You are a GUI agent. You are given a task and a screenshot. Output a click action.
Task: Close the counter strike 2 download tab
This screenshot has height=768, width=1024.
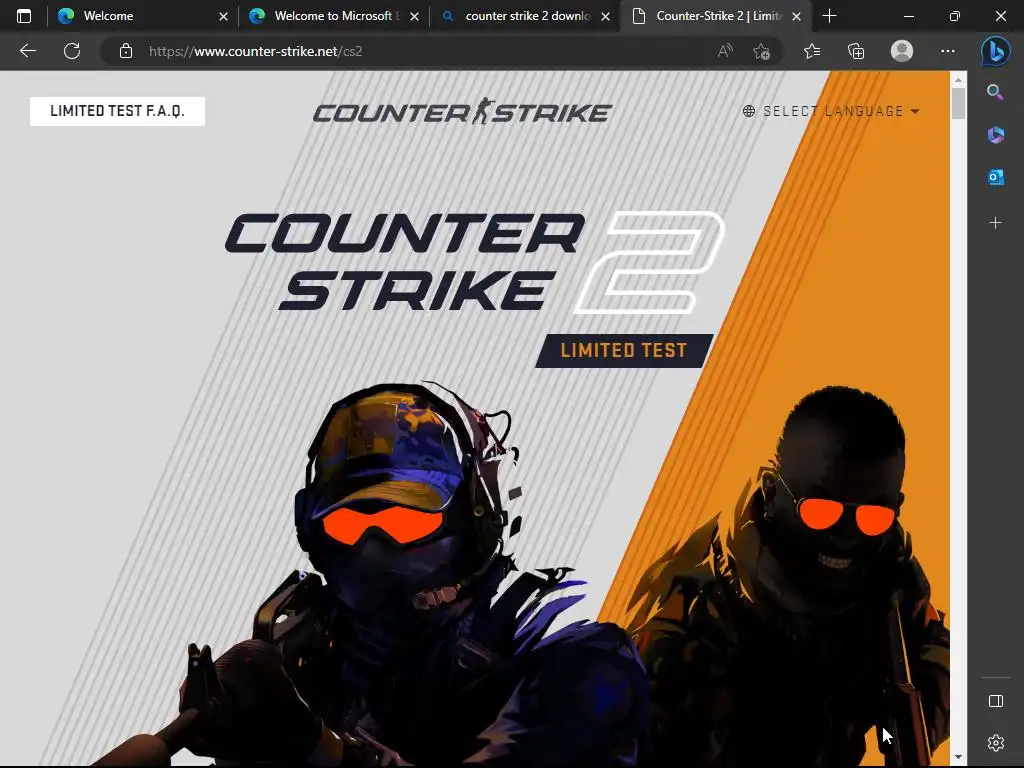[605, 16]
